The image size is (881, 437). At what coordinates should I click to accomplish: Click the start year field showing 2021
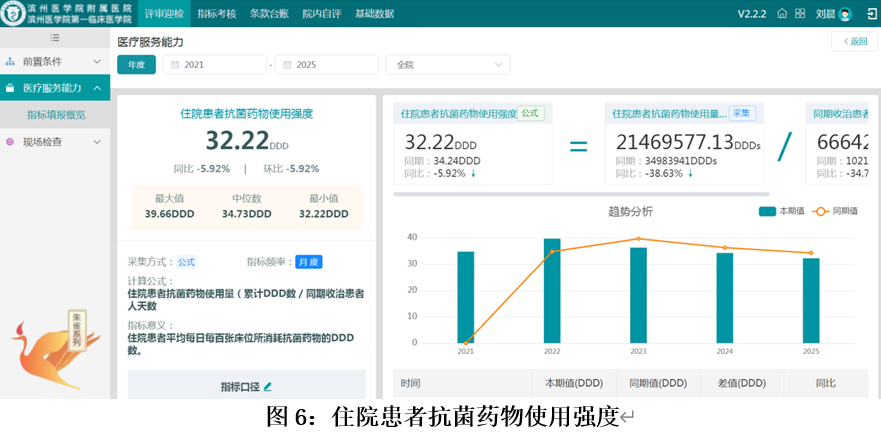[214, 64]
